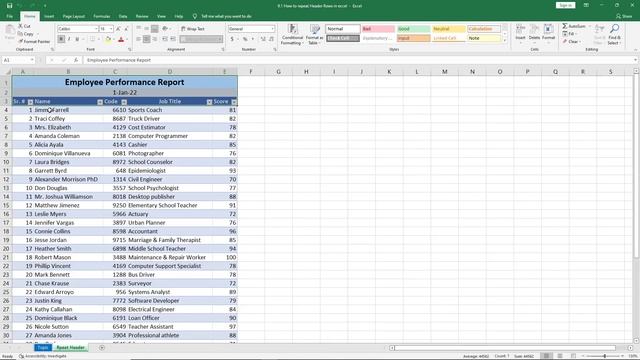
Task: Switch to the Insert ribbon tab
Action: (49, 16)
